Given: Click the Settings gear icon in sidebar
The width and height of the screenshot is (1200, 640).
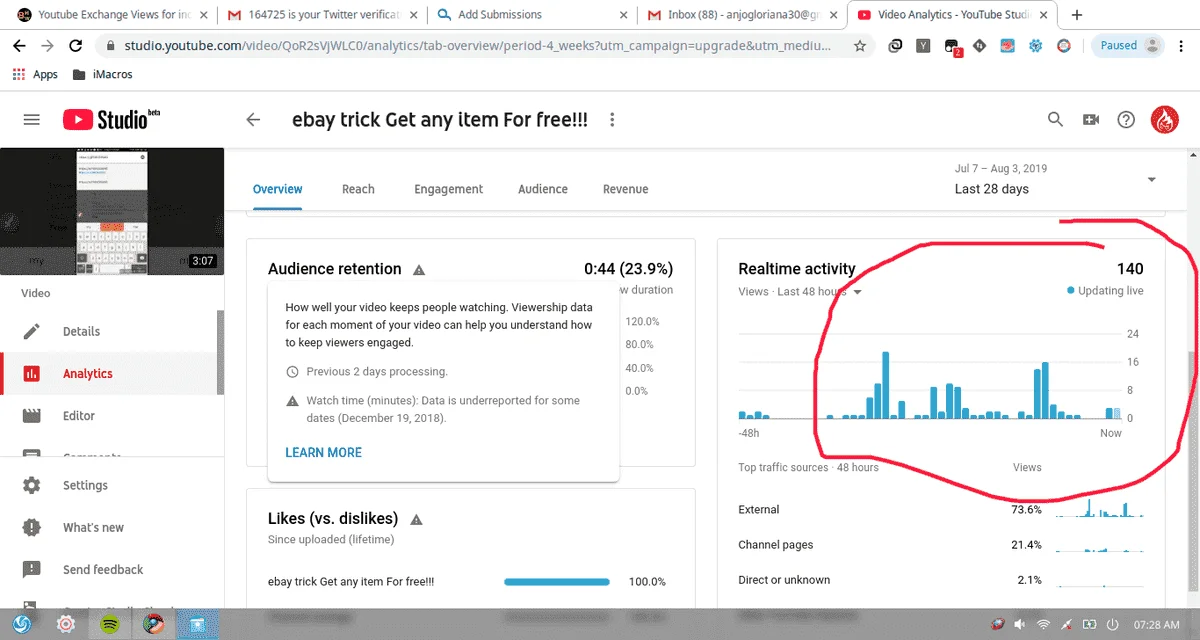Looking at the screenshot, I should 32,485.
